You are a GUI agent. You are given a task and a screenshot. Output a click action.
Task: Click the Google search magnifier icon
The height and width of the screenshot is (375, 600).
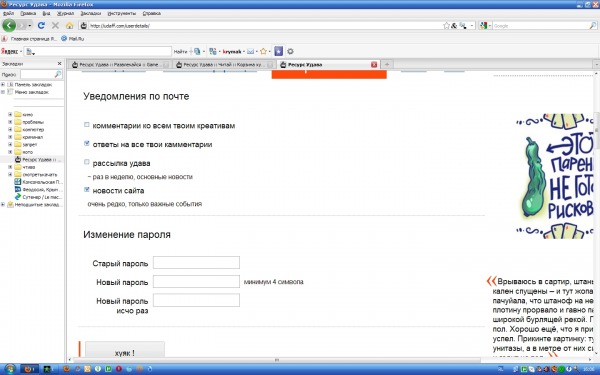(x=592, y=26)
